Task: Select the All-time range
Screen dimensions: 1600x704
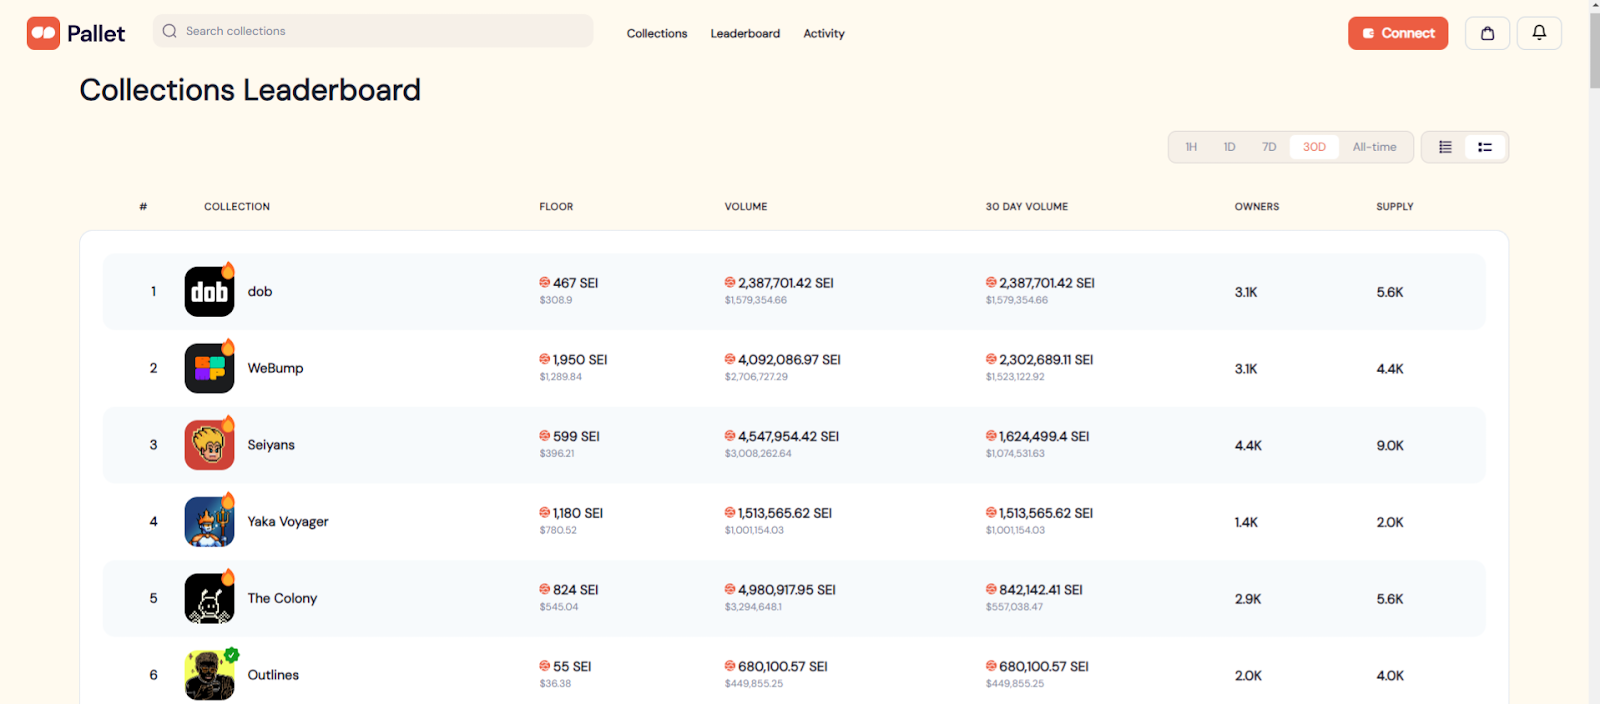Action: [x=1375, y=147]
